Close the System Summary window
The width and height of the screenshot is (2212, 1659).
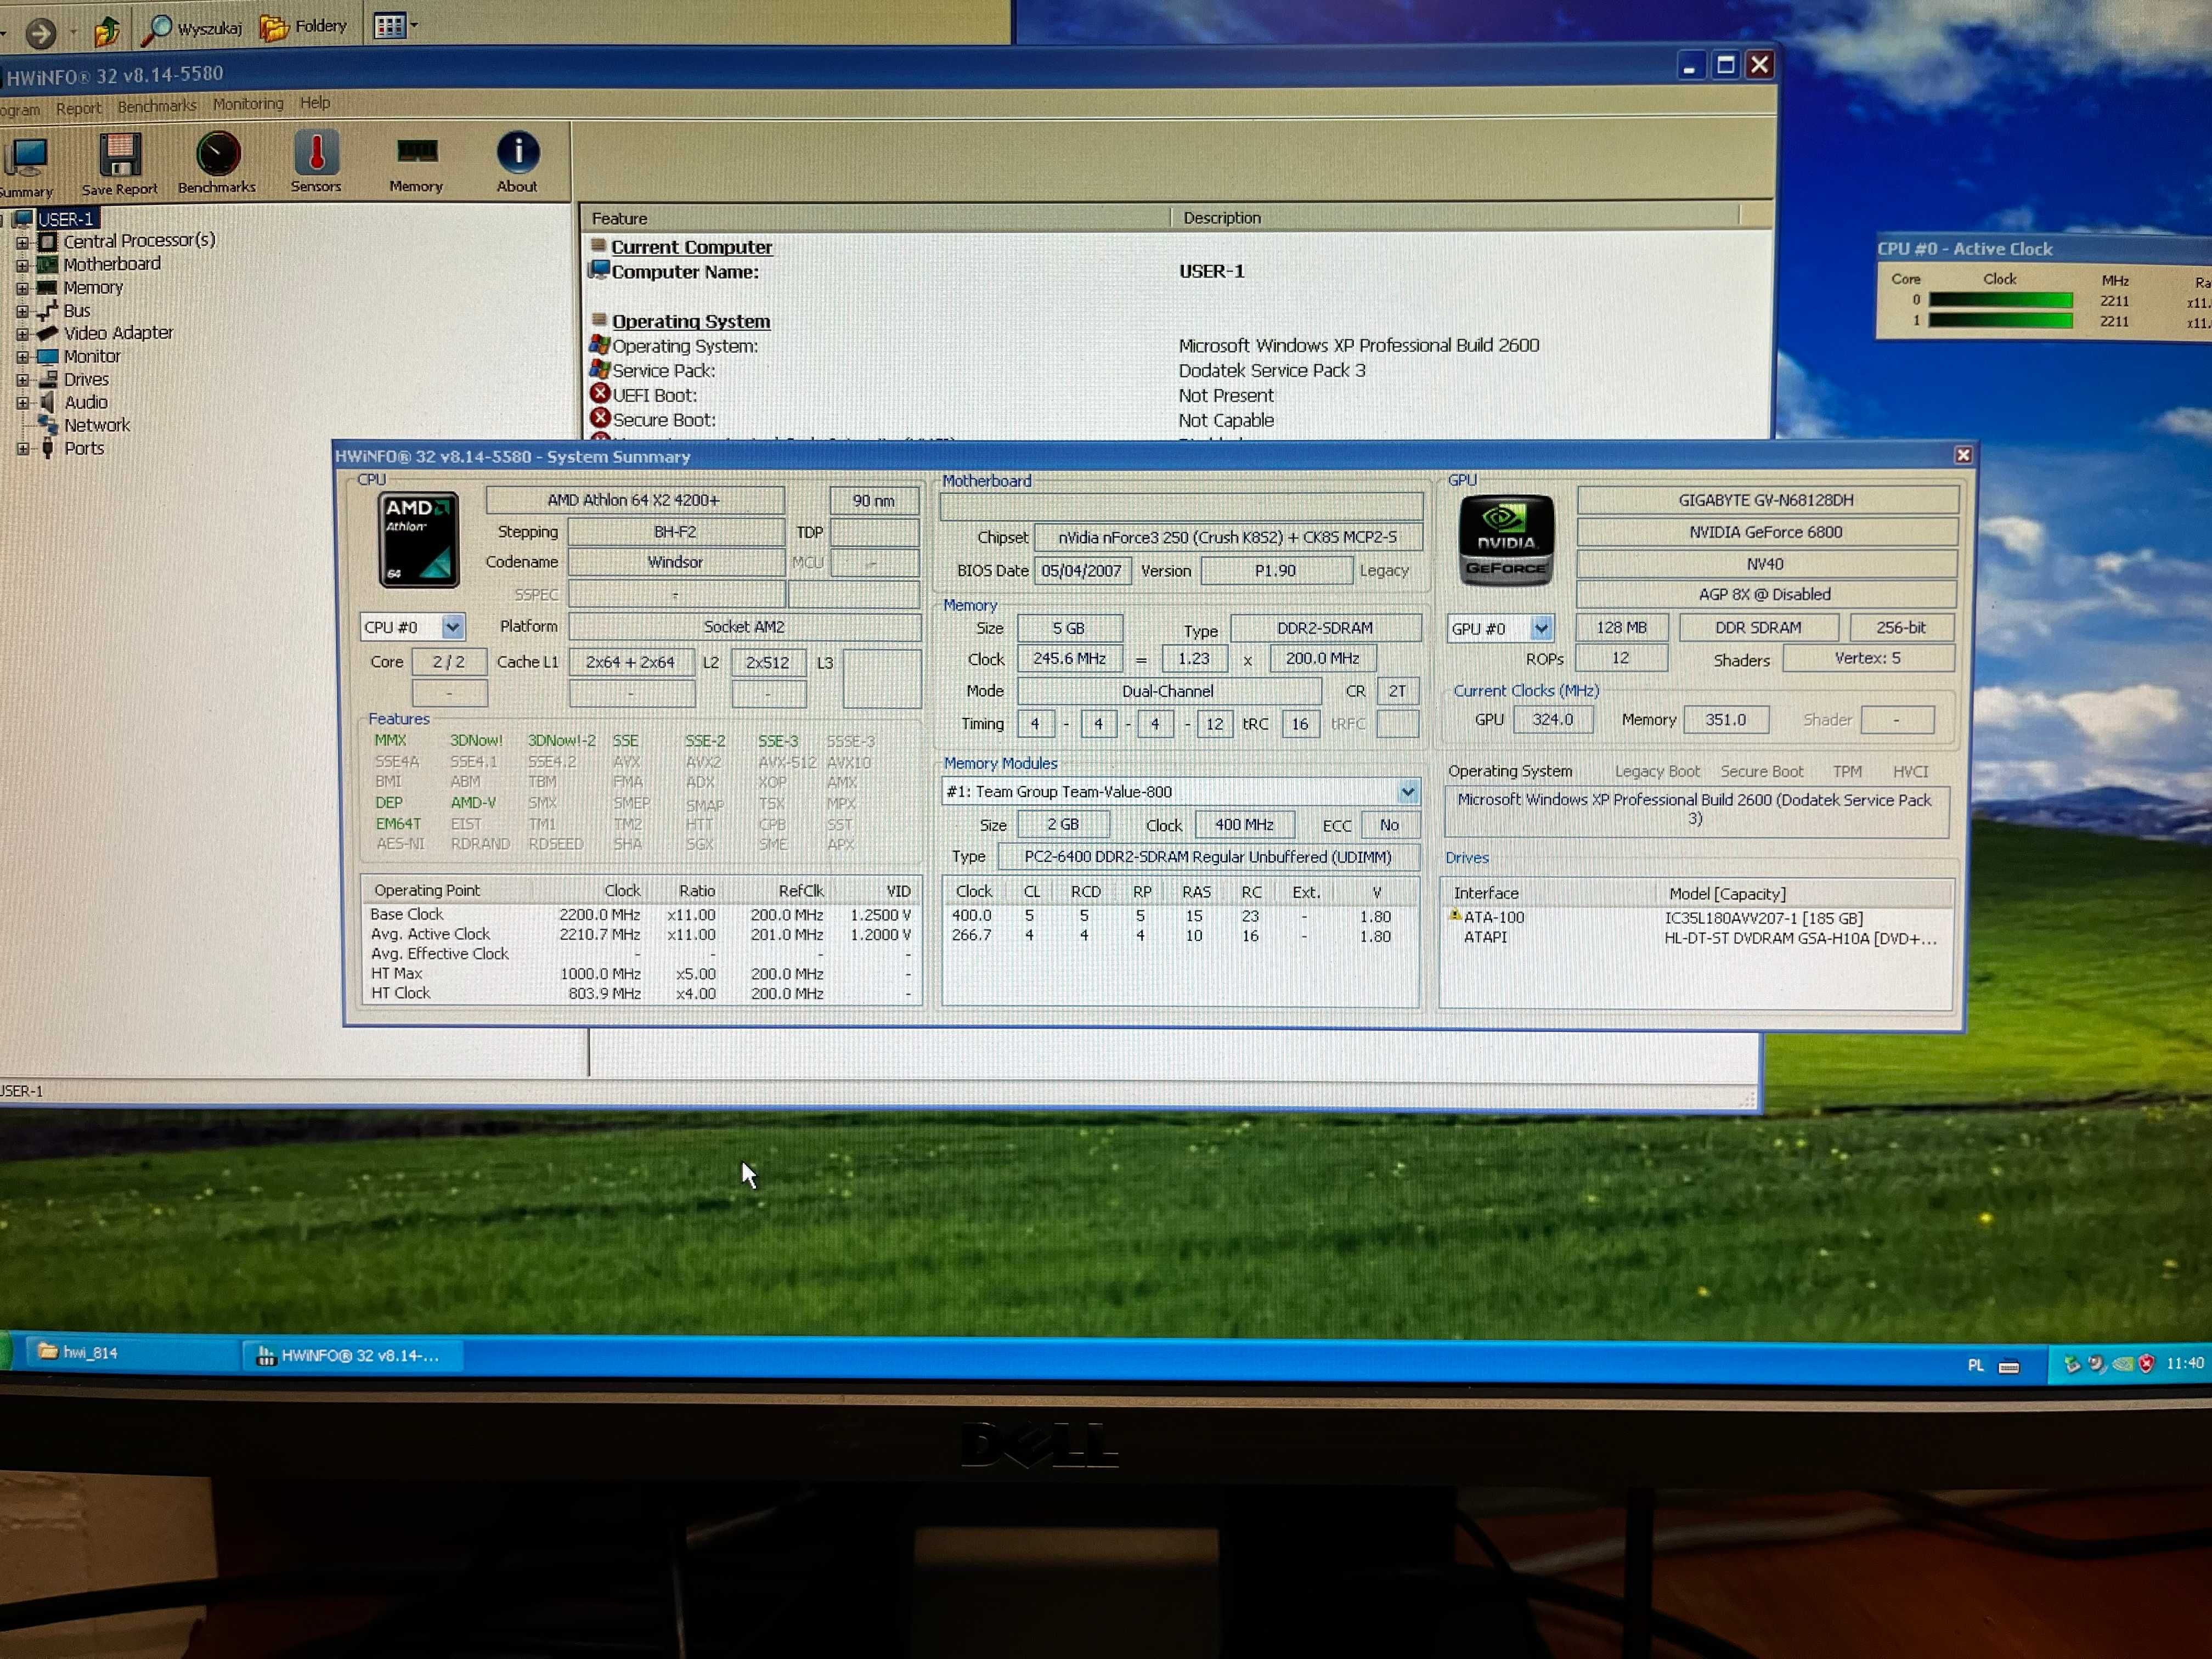point(1963,455)
